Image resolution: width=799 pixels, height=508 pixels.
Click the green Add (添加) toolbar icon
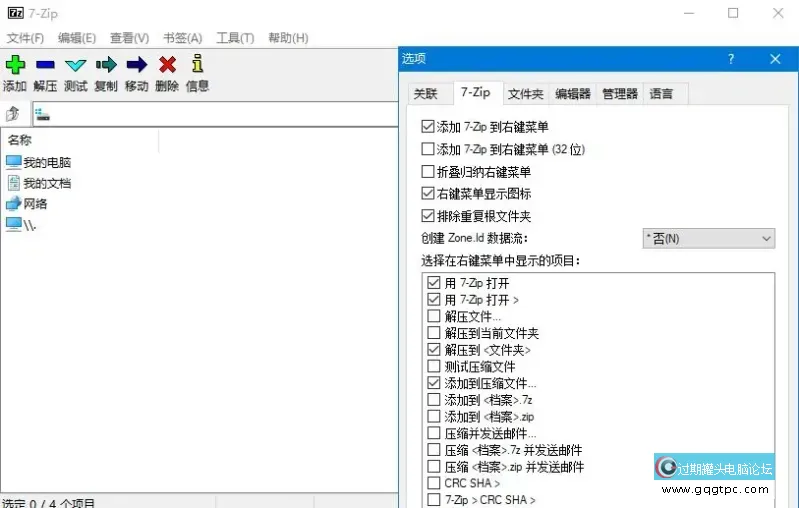pyautogui.click(x=15, y=65)
